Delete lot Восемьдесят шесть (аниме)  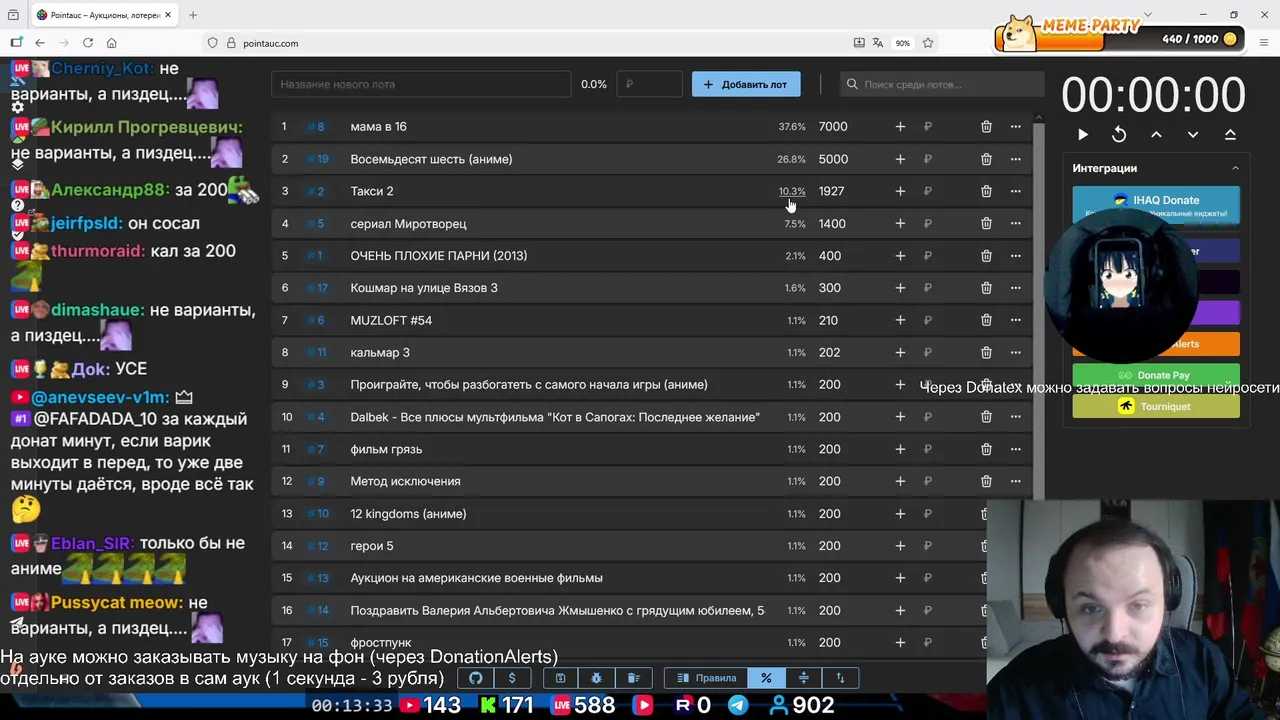(x=986, y=159)
